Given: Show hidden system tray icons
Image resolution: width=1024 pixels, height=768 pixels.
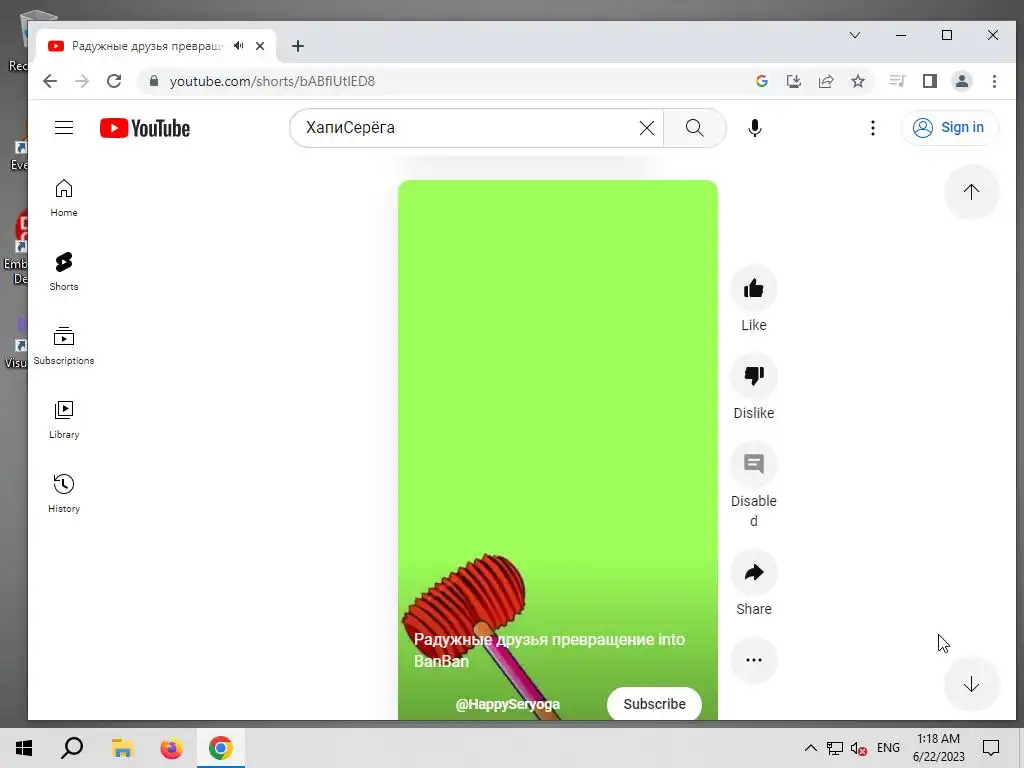Looking at the screenshot, I should tap(810, 748).
